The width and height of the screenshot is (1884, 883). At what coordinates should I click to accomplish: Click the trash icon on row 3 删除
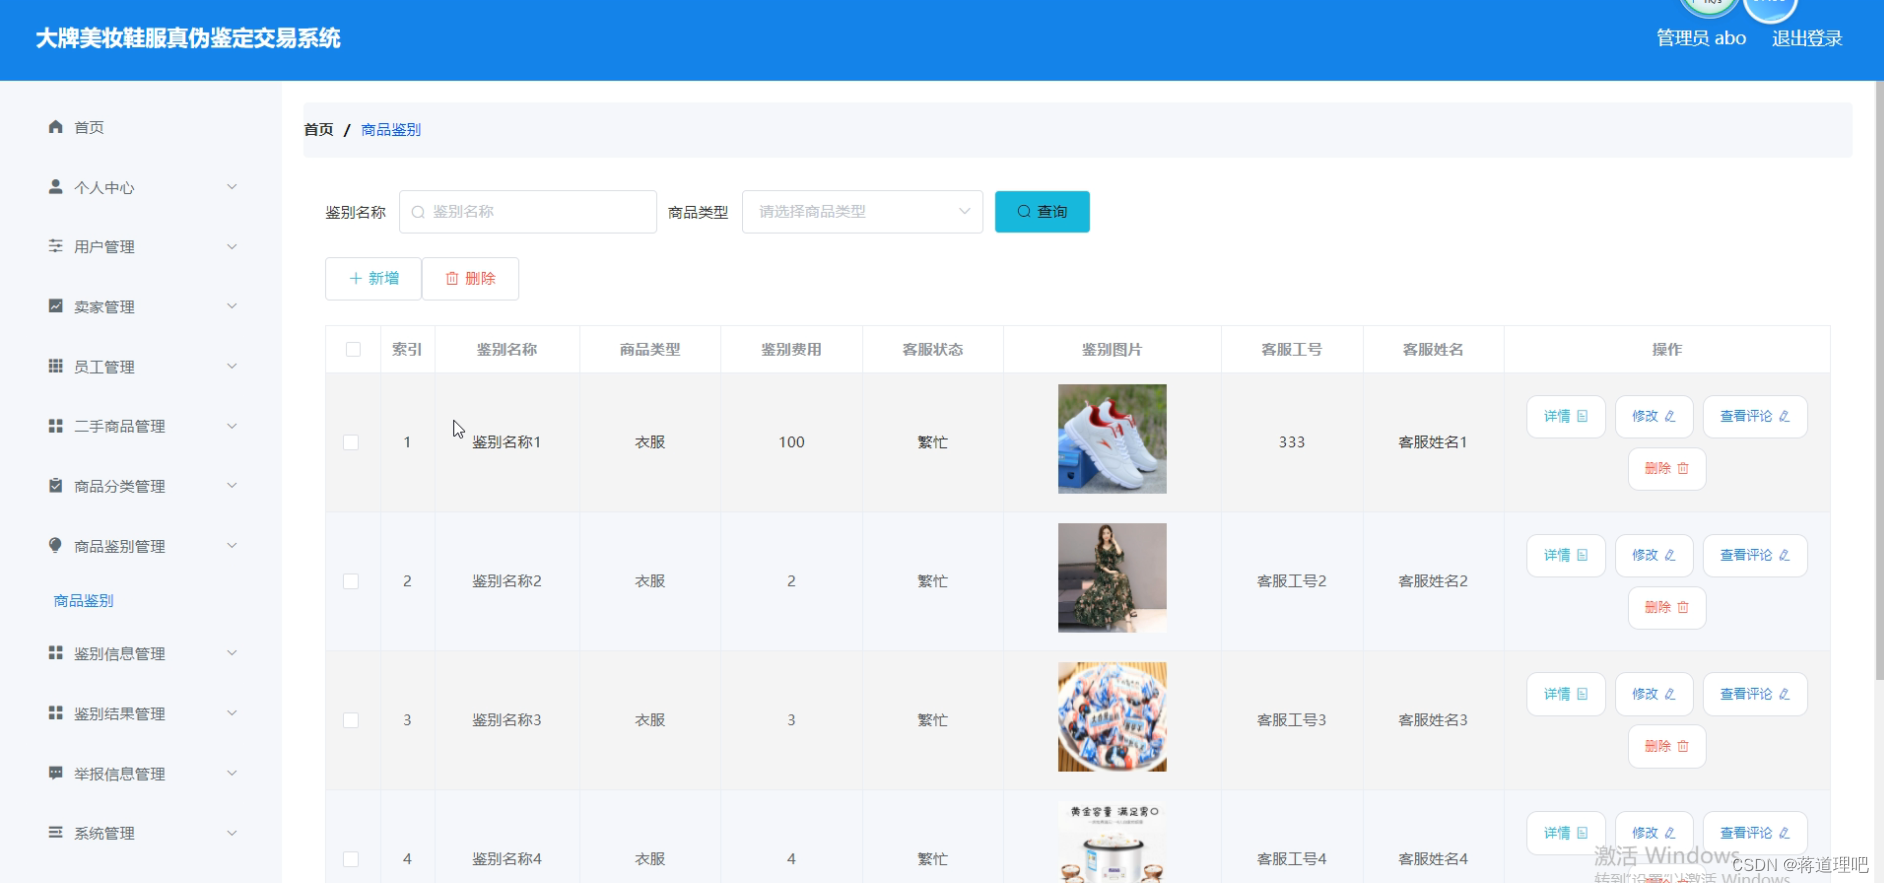(x=1683, y=746)
